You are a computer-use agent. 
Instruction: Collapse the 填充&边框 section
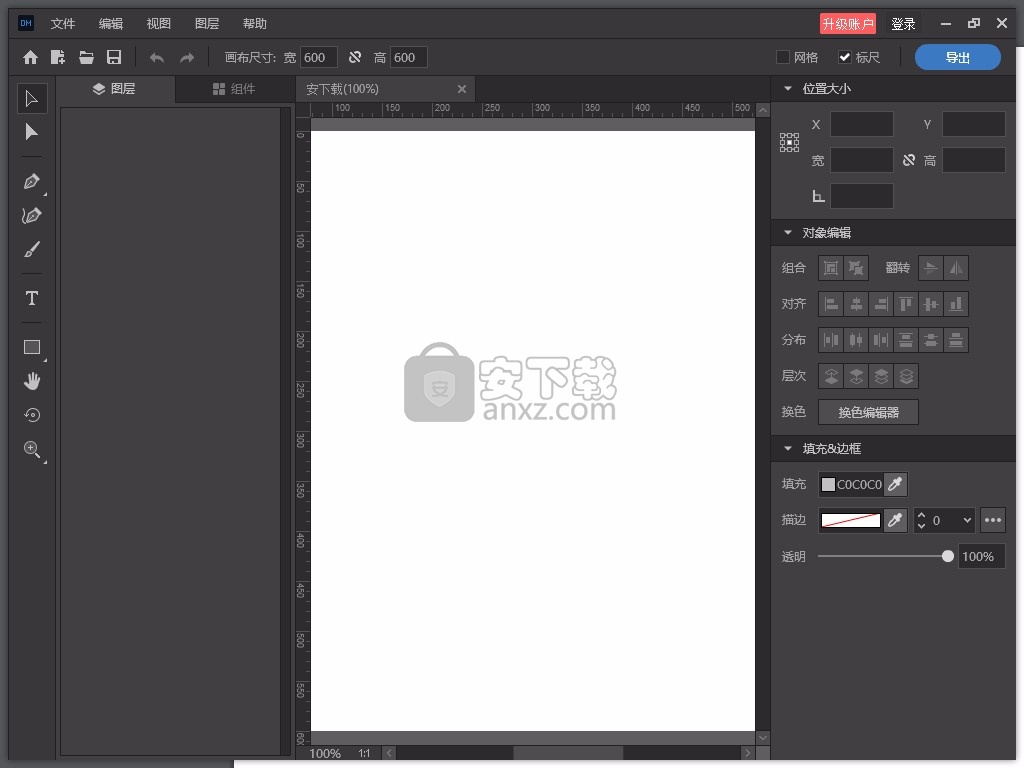788,449
